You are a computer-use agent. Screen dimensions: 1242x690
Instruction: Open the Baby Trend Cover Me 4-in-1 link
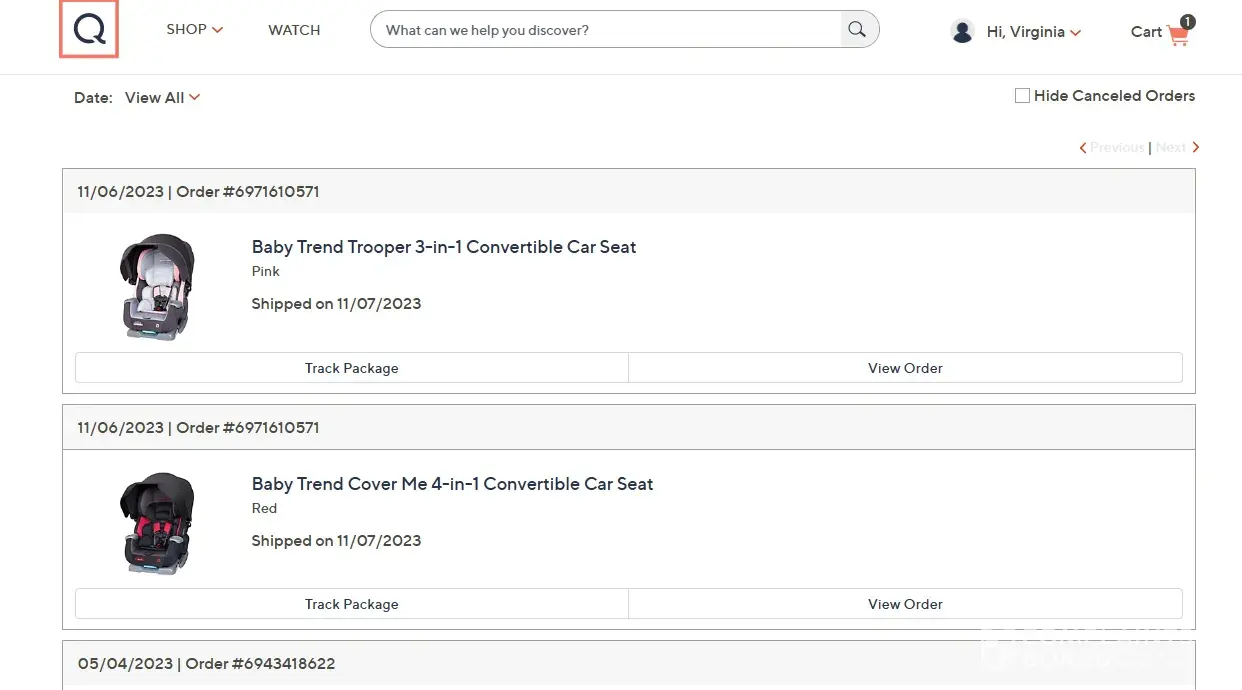coord(452,484)
